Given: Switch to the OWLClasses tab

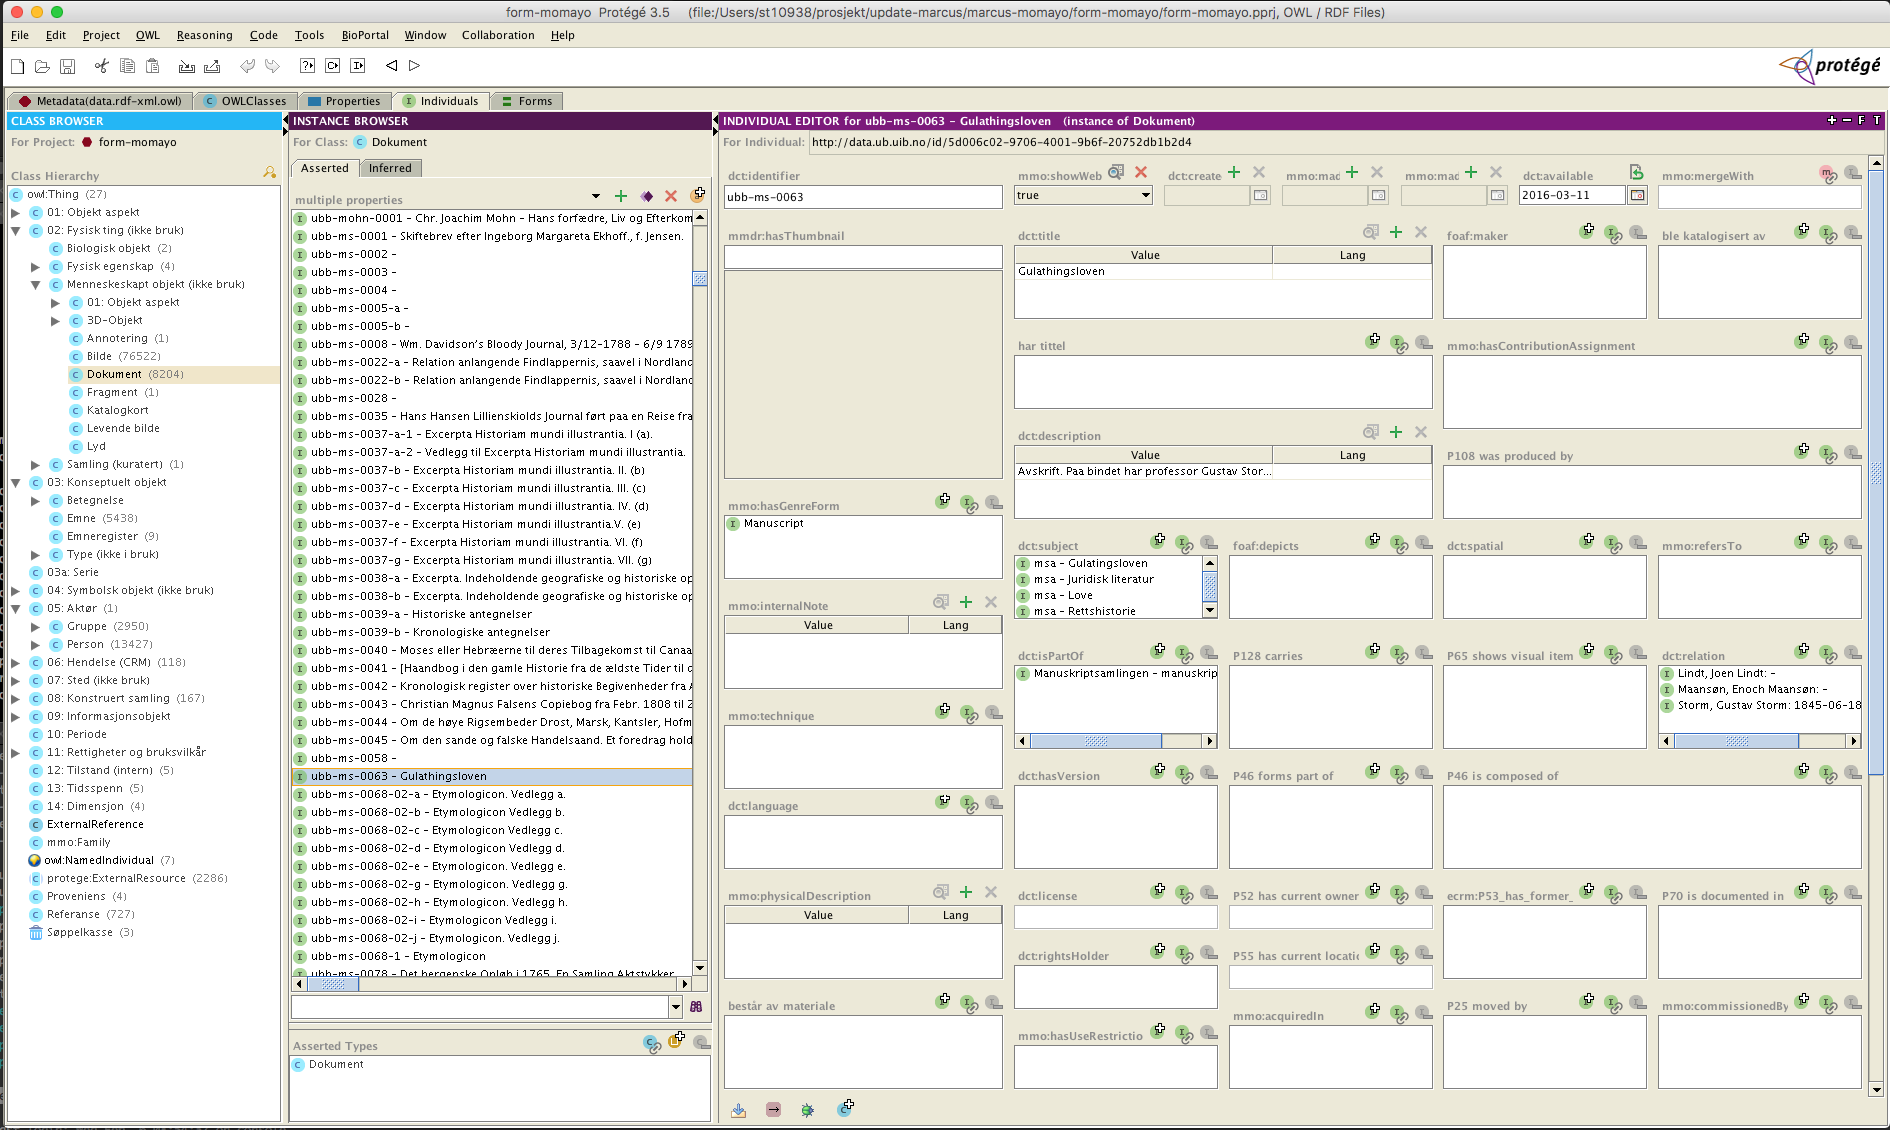Looking at the screenshot, I should pyautogui.click(x=245, y=101).
